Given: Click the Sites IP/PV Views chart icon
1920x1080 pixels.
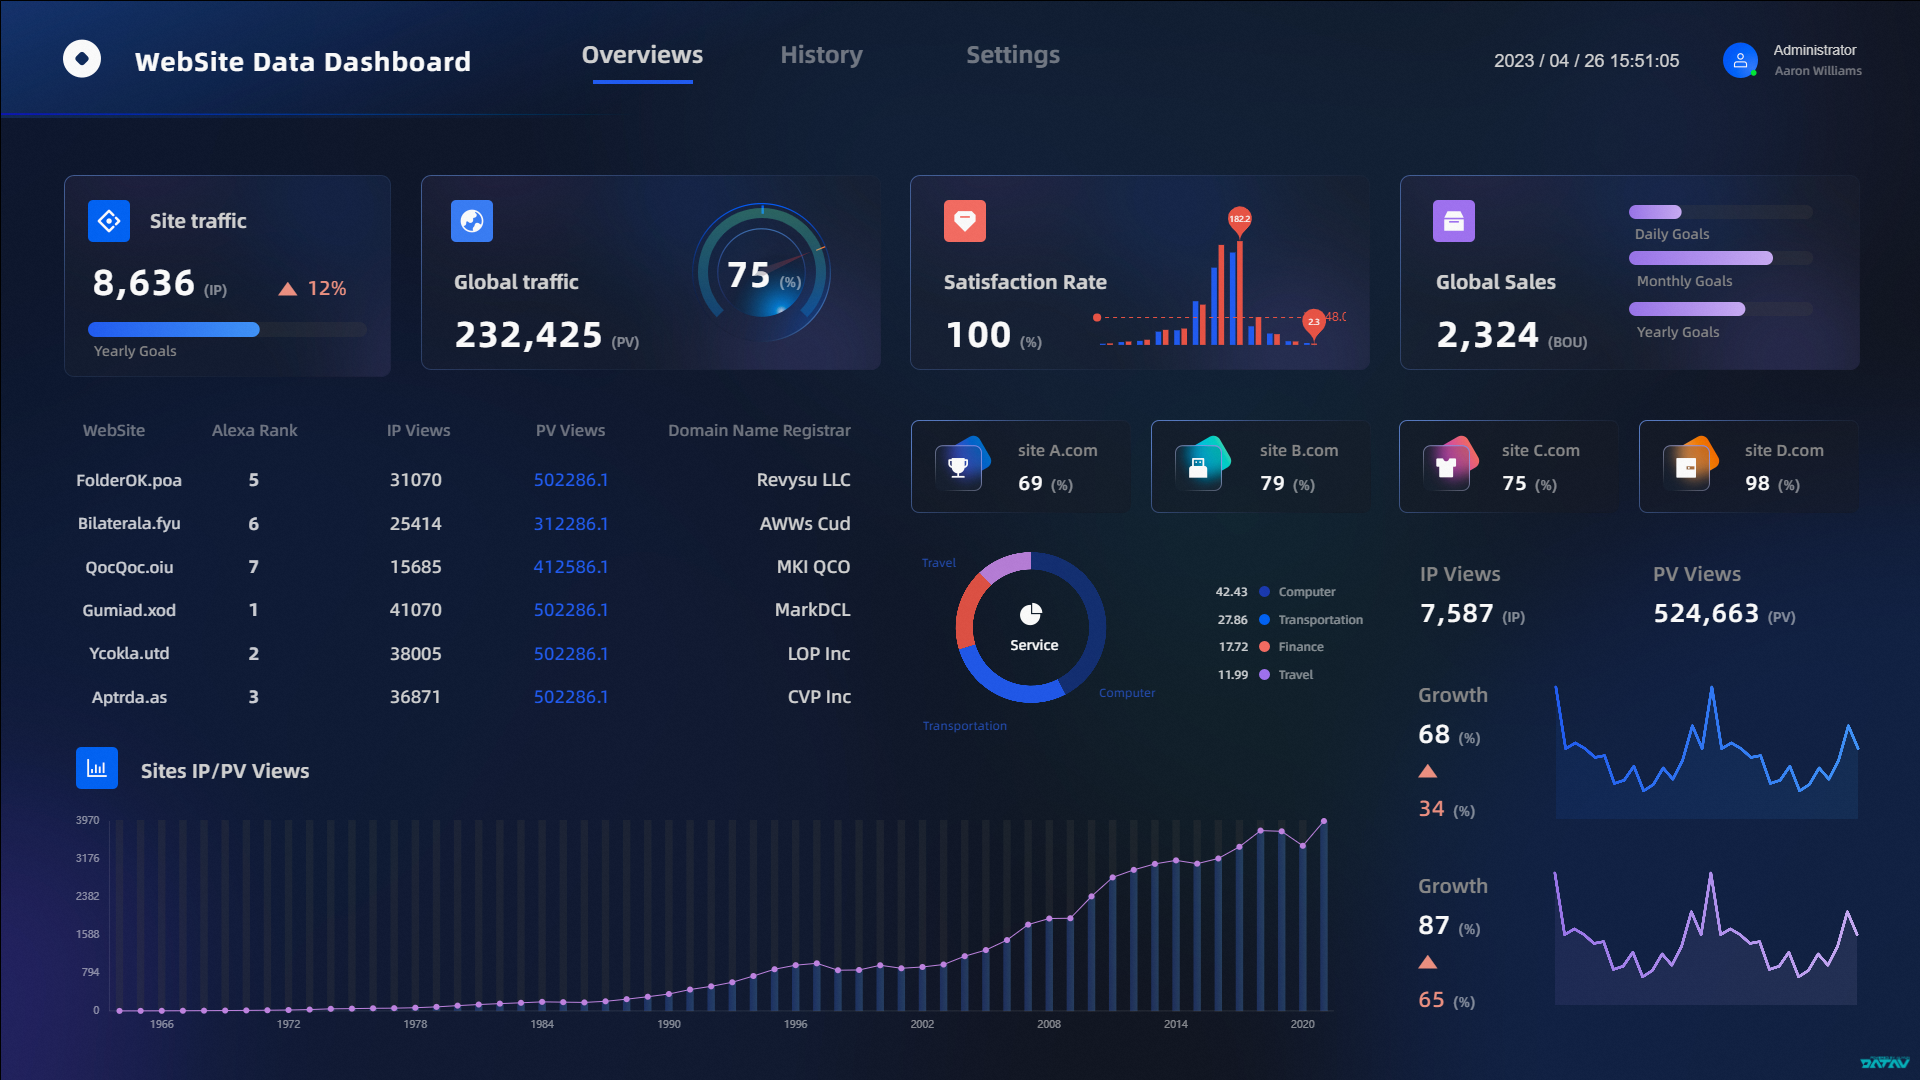Looking at the screenshot, I should 97,768.
